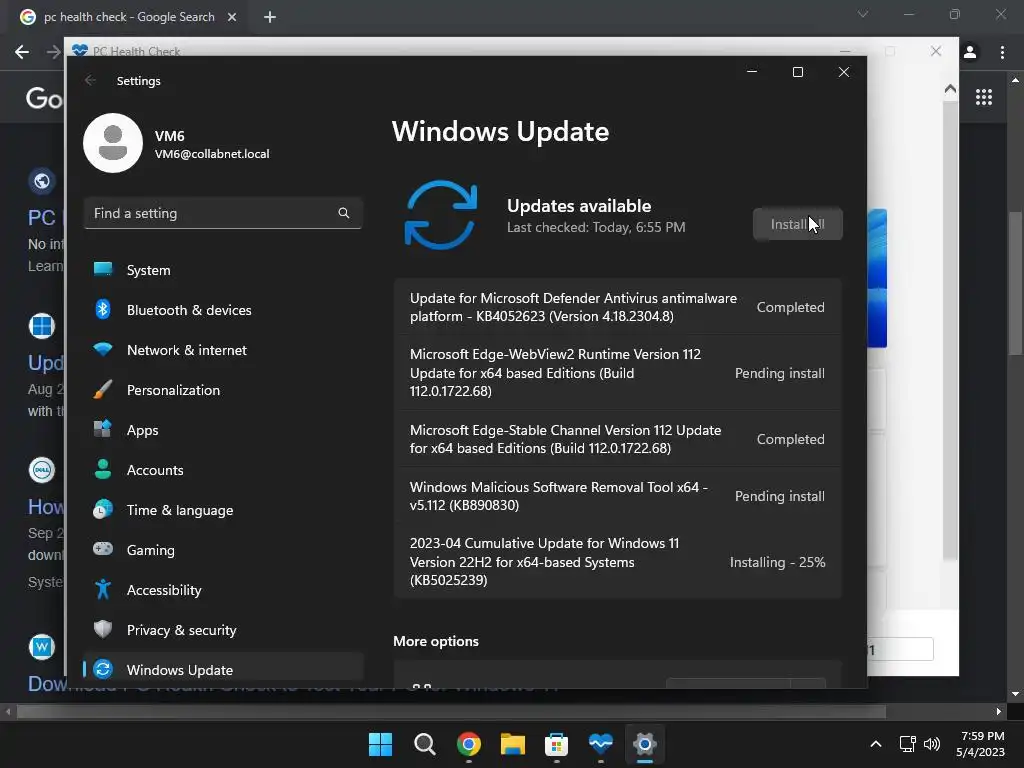Click the VM6@collabnet.local account text
This screenshot has height=768, width=1024.
click(x=212, y=154)
